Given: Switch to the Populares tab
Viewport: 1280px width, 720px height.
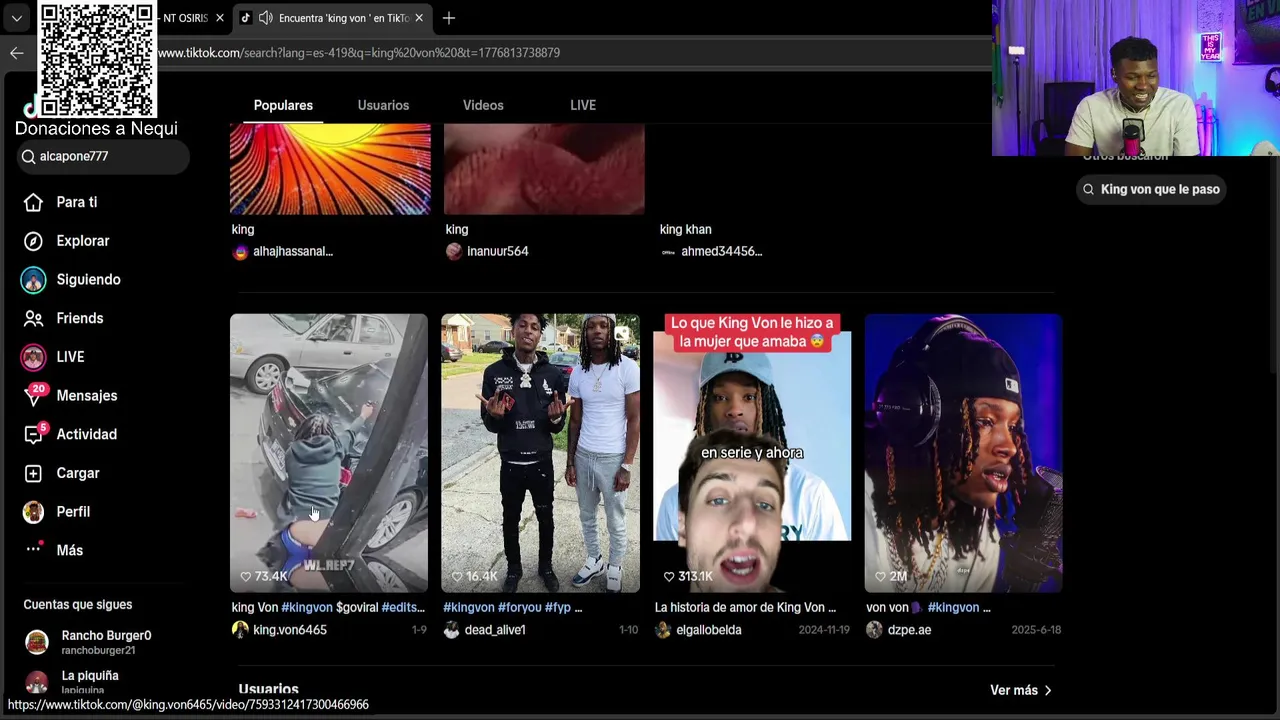Looking at the screenshot, I should [283, 105].
